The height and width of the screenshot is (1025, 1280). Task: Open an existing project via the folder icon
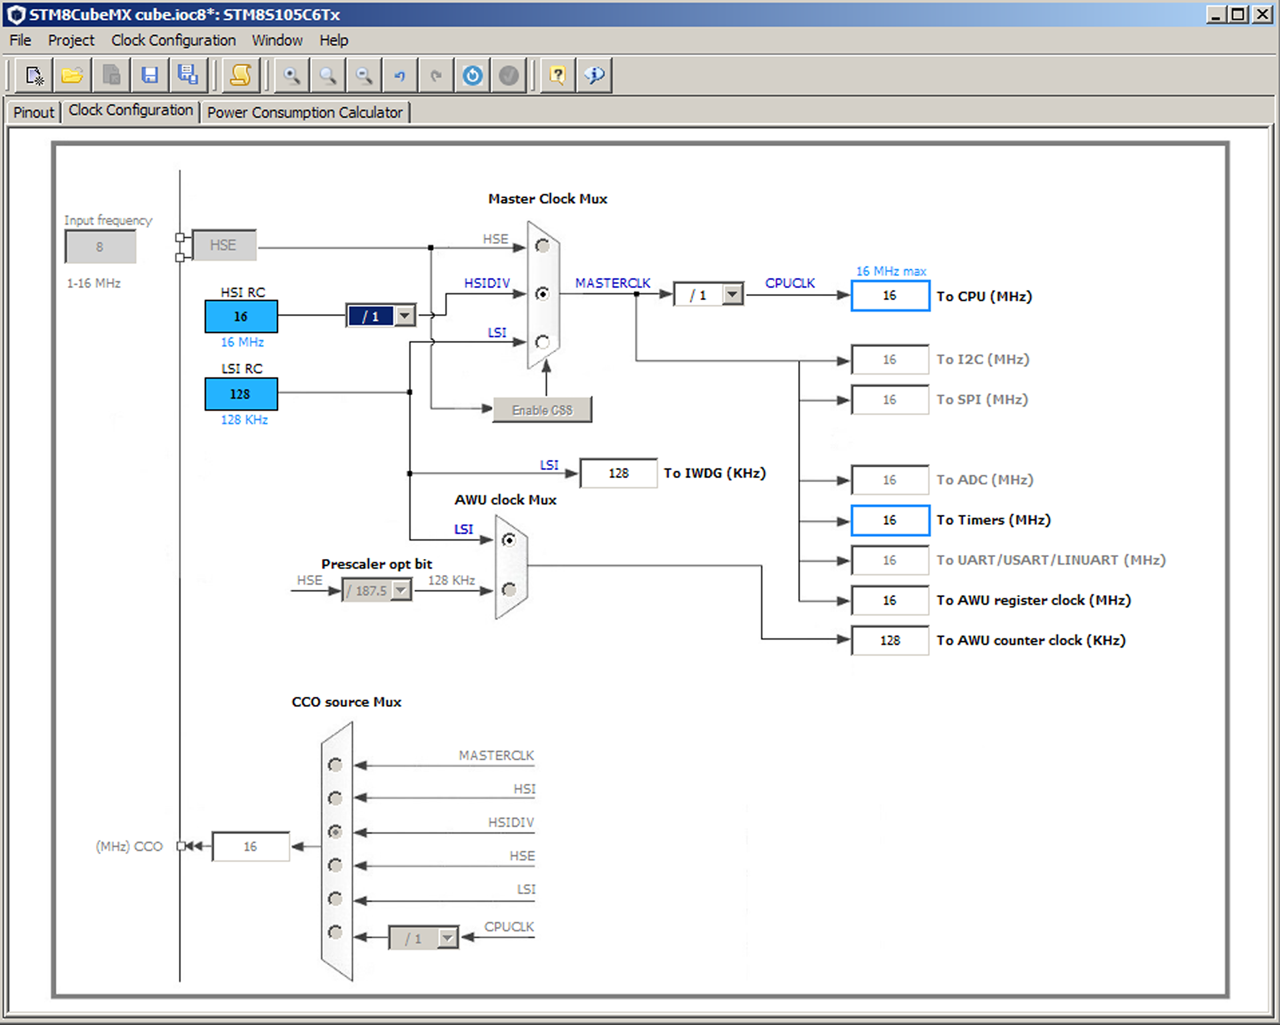pos(72,75)
